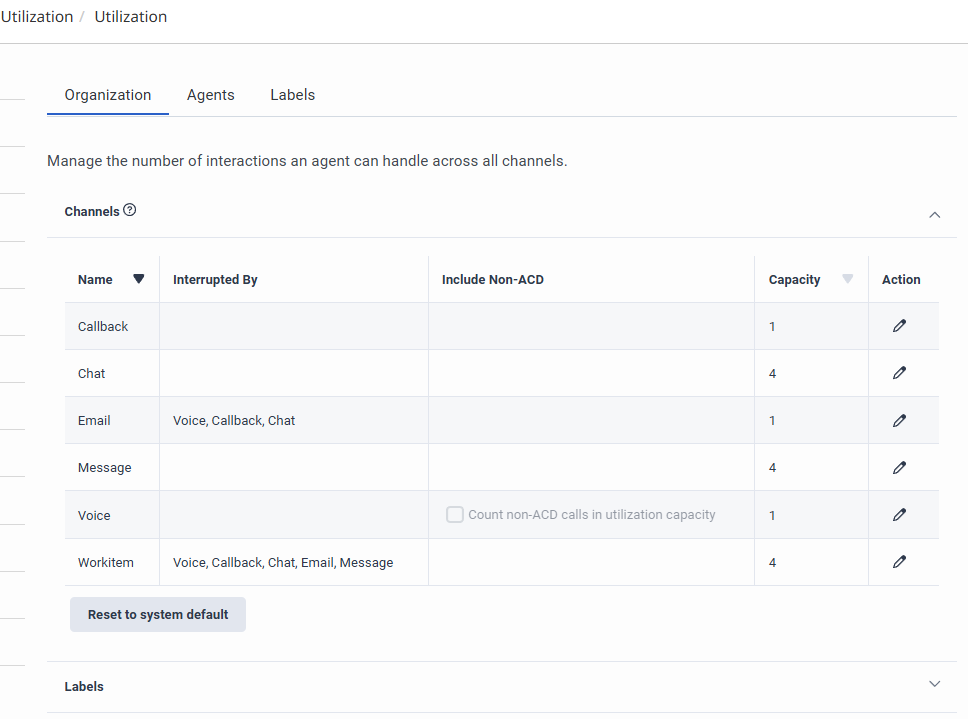Select the Organization tab

[x=108, y=95]
